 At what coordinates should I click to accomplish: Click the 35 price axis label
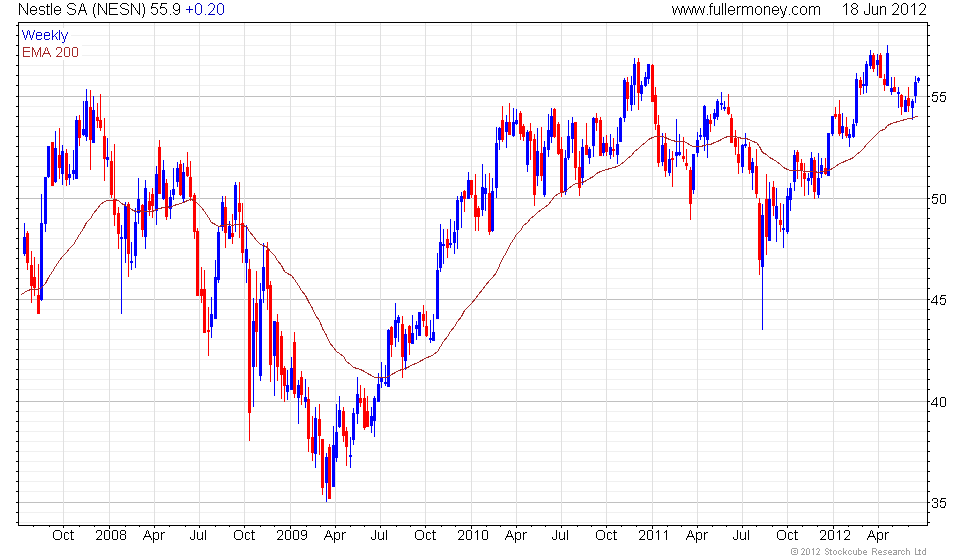pyautogui.click(x=939, y=503)
